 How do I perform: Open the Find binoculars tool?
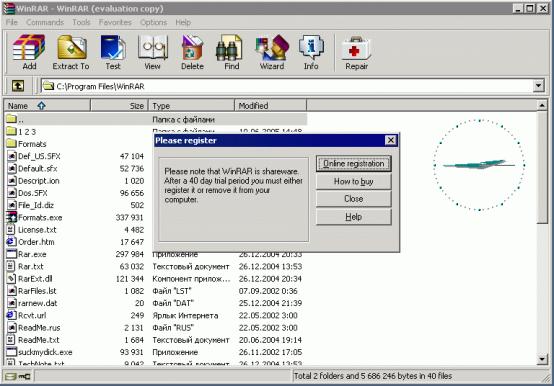[x=231, y=52]
